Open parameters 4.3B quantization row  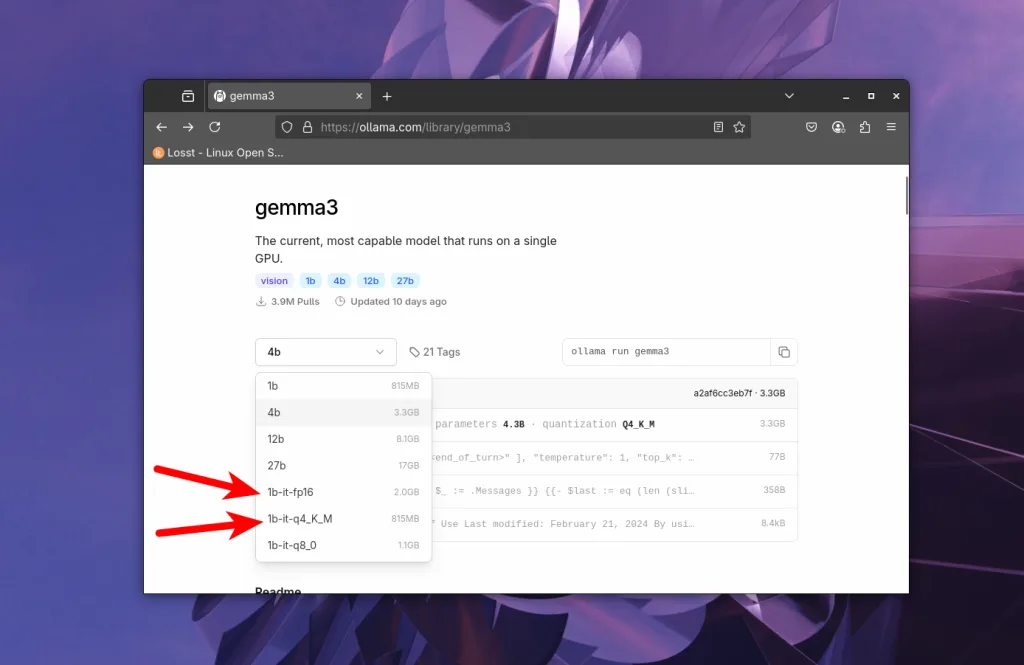pos(615,425)
